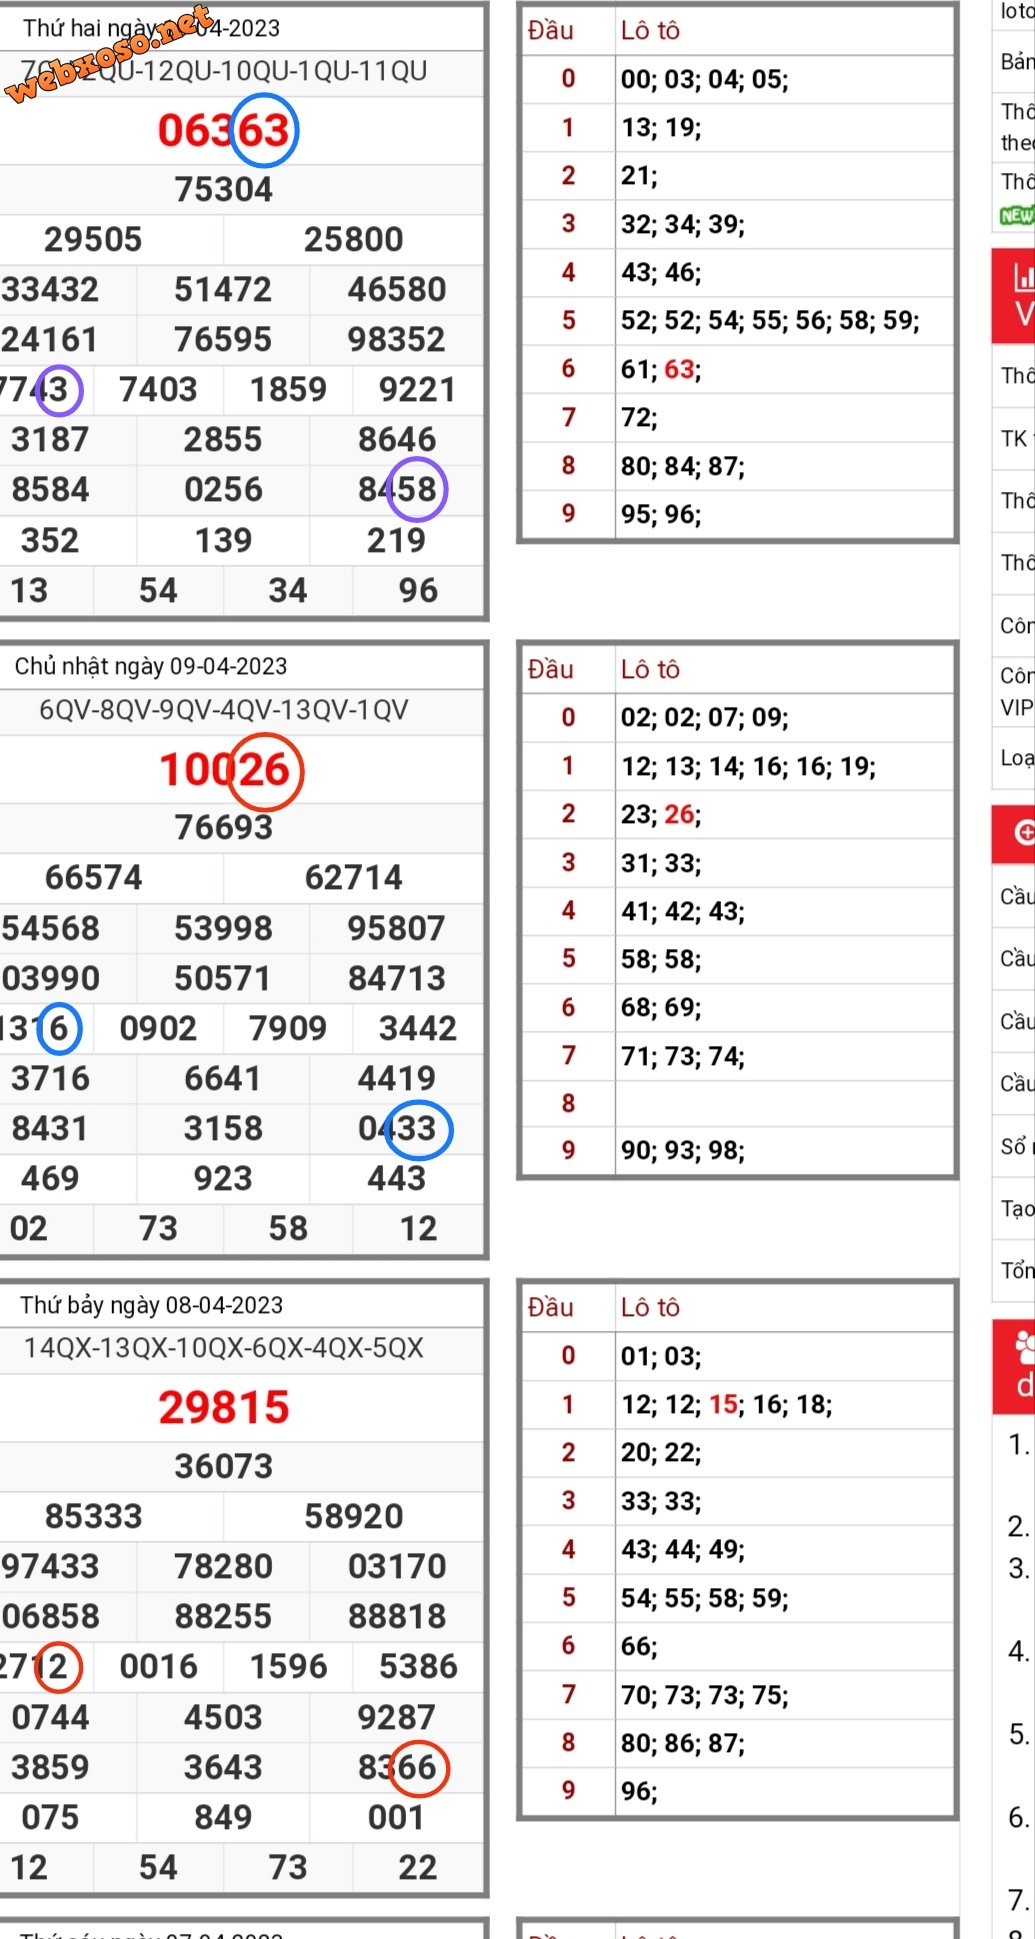Click the number 58920

click(354, 1516)
